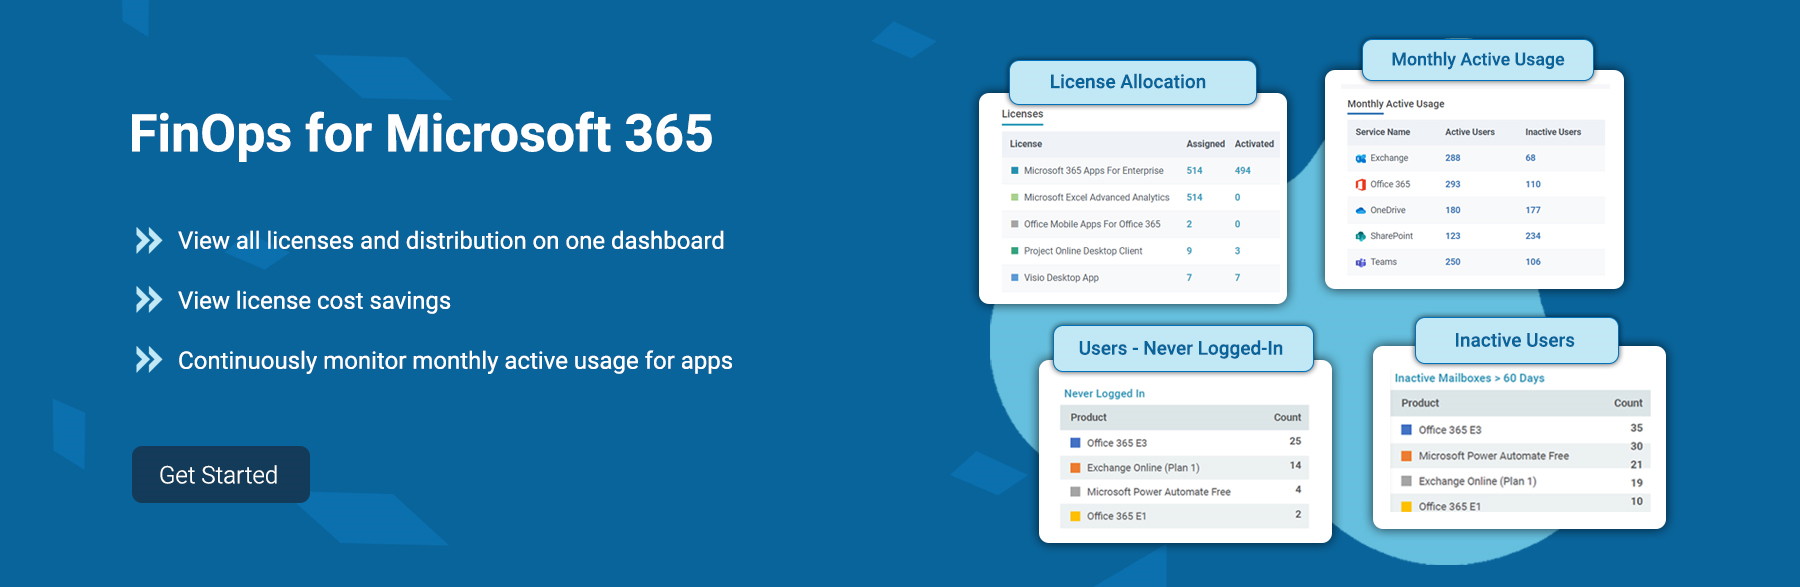1800x587 pixels.
Task: Click yellow Office 365 E1 swatch in Never Logged In
Action: click(1076, 516)
